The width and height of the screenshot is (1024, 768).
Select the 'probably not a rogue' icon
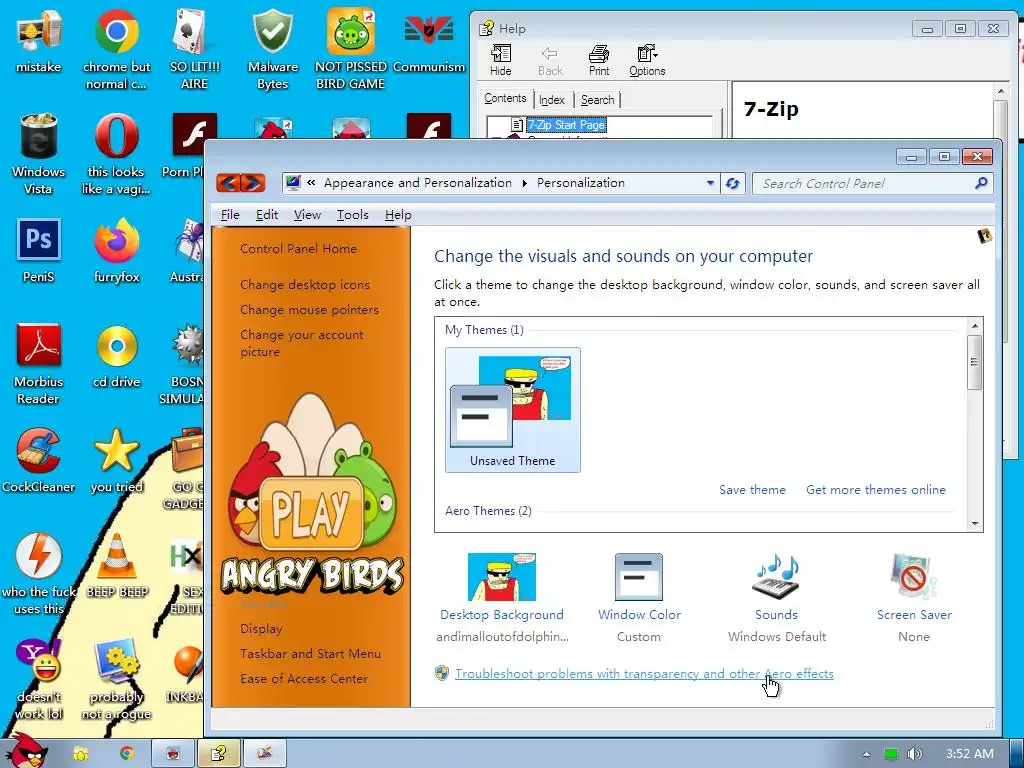(116, 679)
